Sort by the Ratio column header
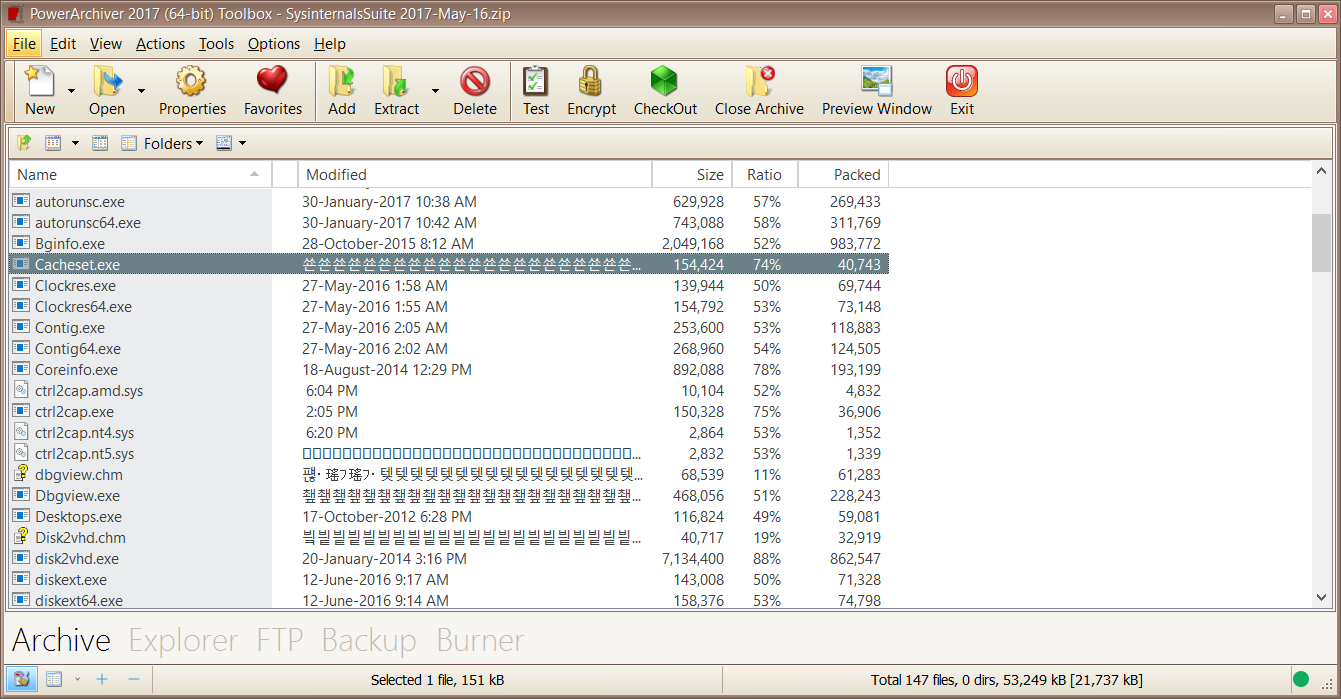 click(764, 174)
